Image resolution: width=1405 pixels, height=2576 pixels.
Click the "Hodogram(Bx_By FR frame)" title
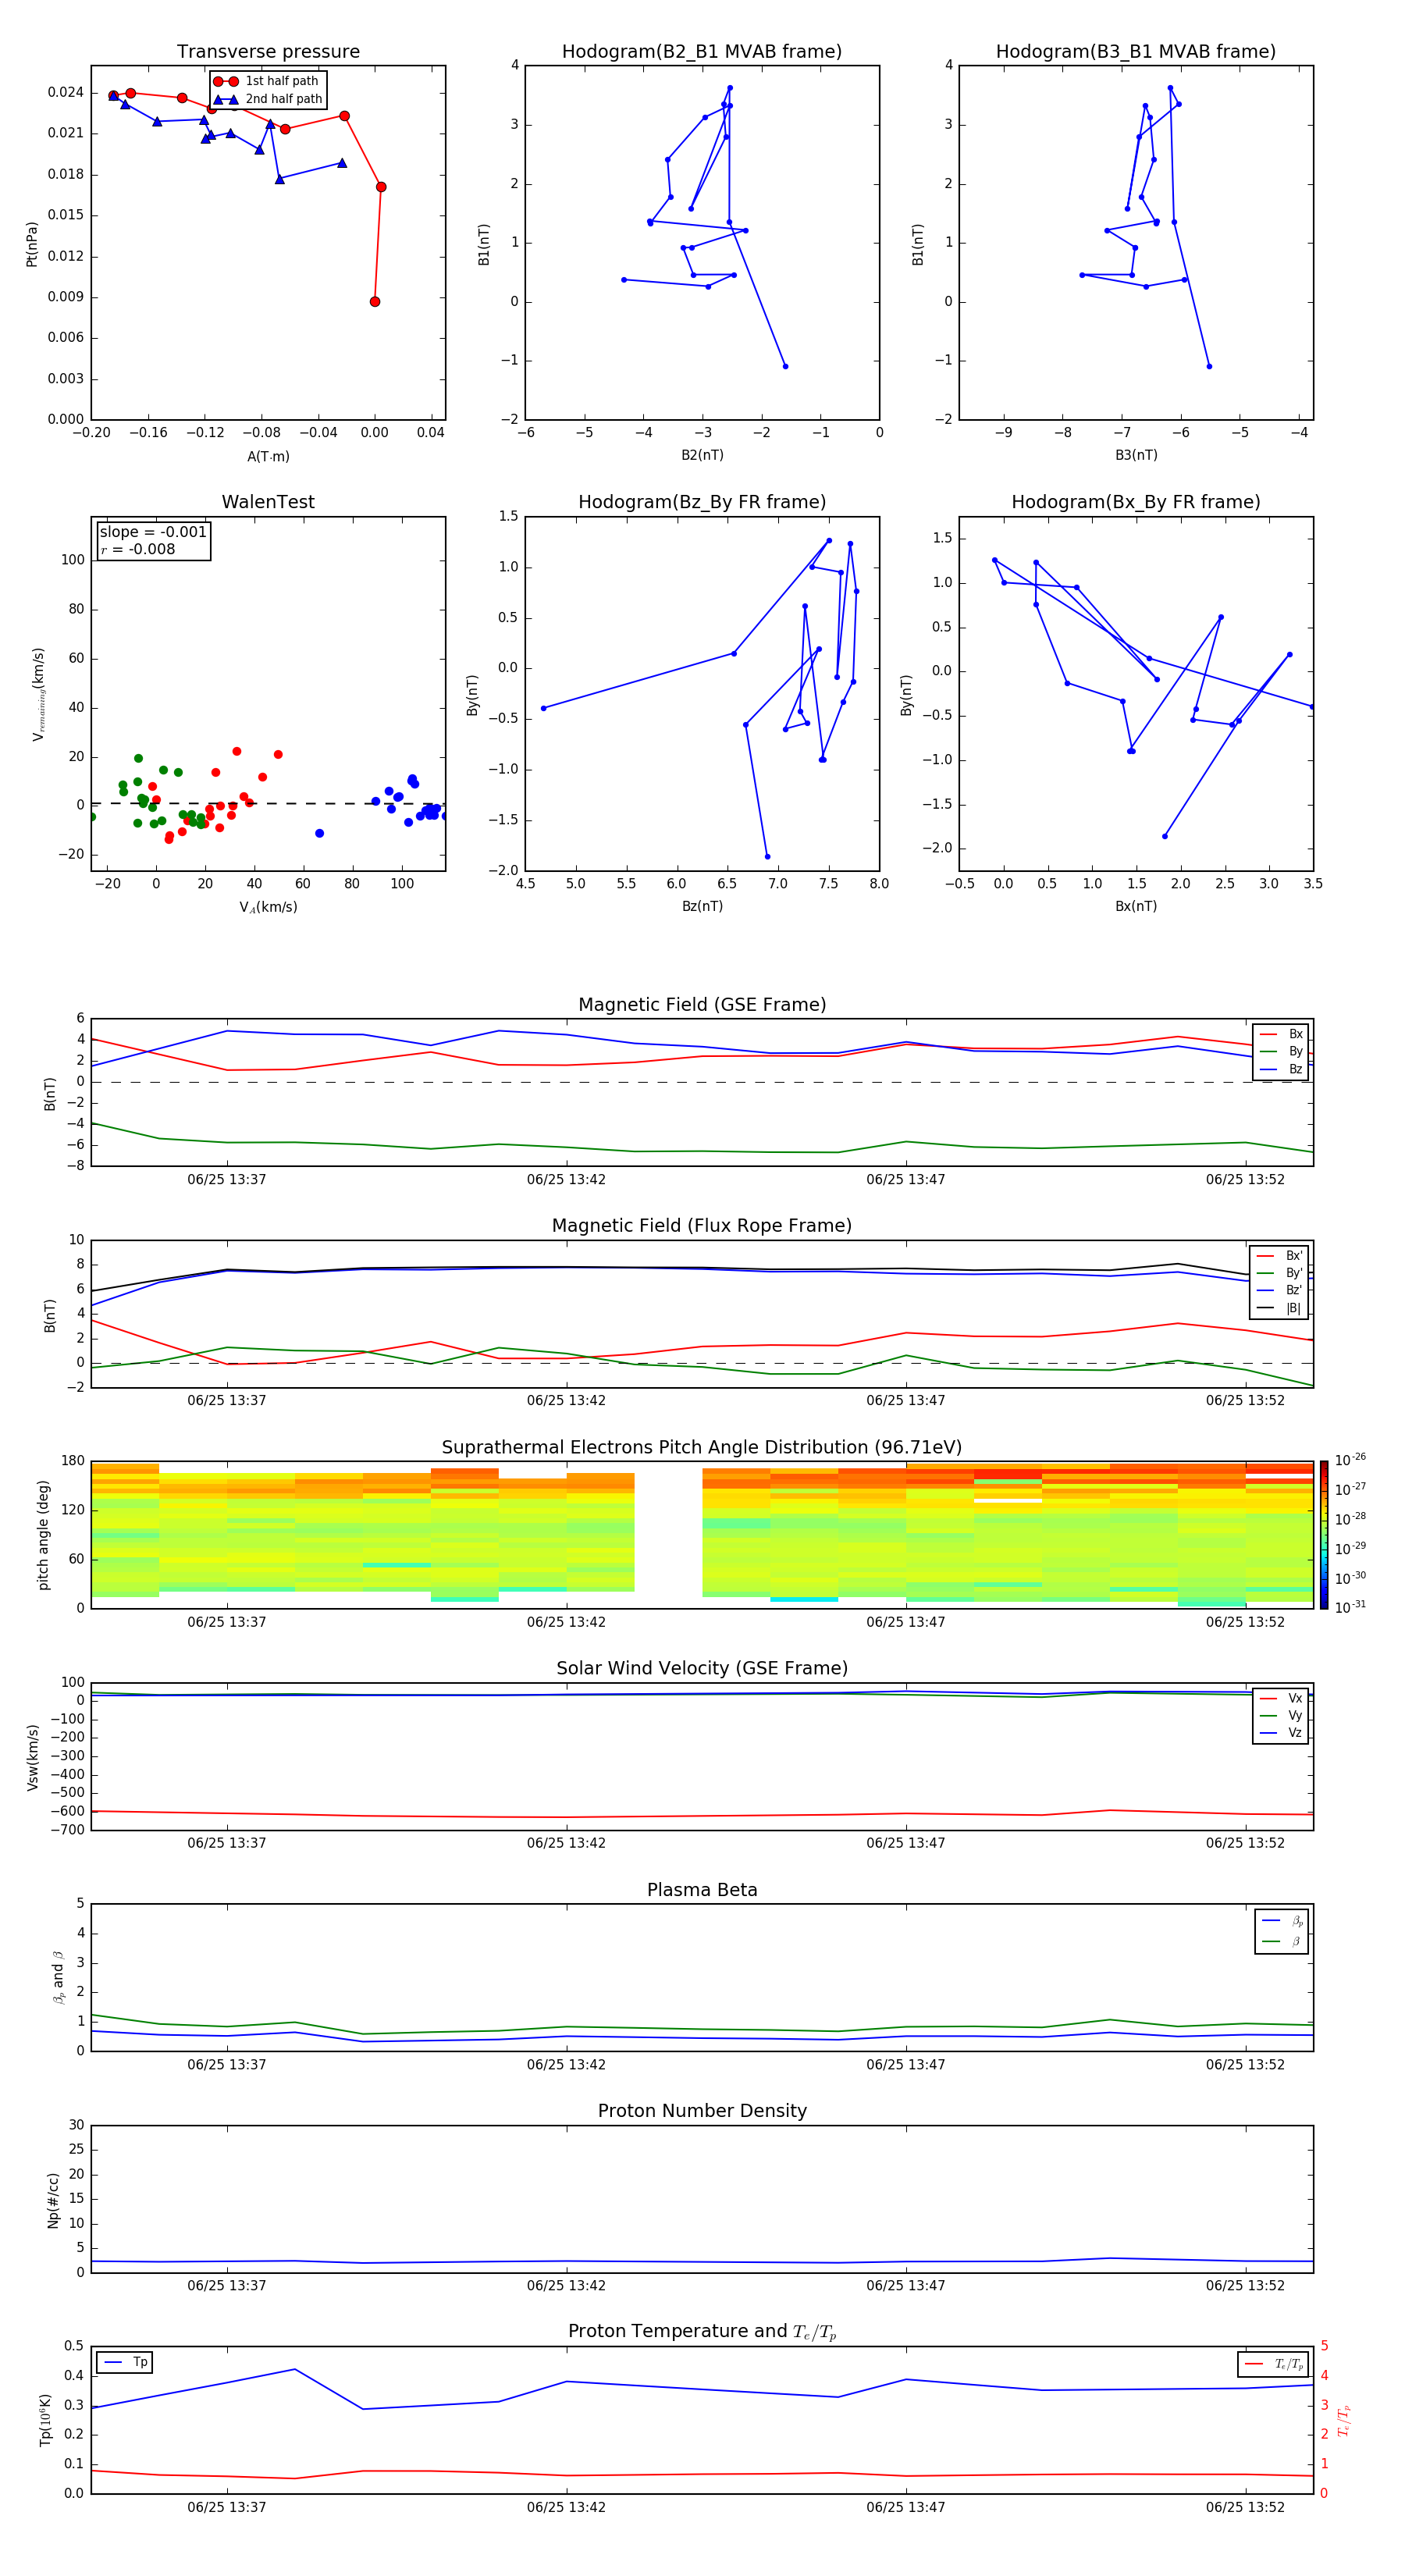pos(1136,502)
